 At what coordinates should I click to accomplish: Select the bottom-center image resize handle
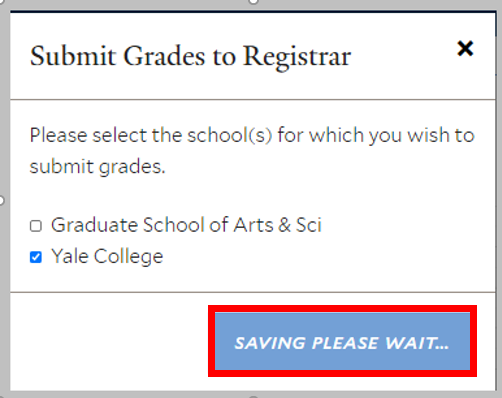tap(253, 397)
